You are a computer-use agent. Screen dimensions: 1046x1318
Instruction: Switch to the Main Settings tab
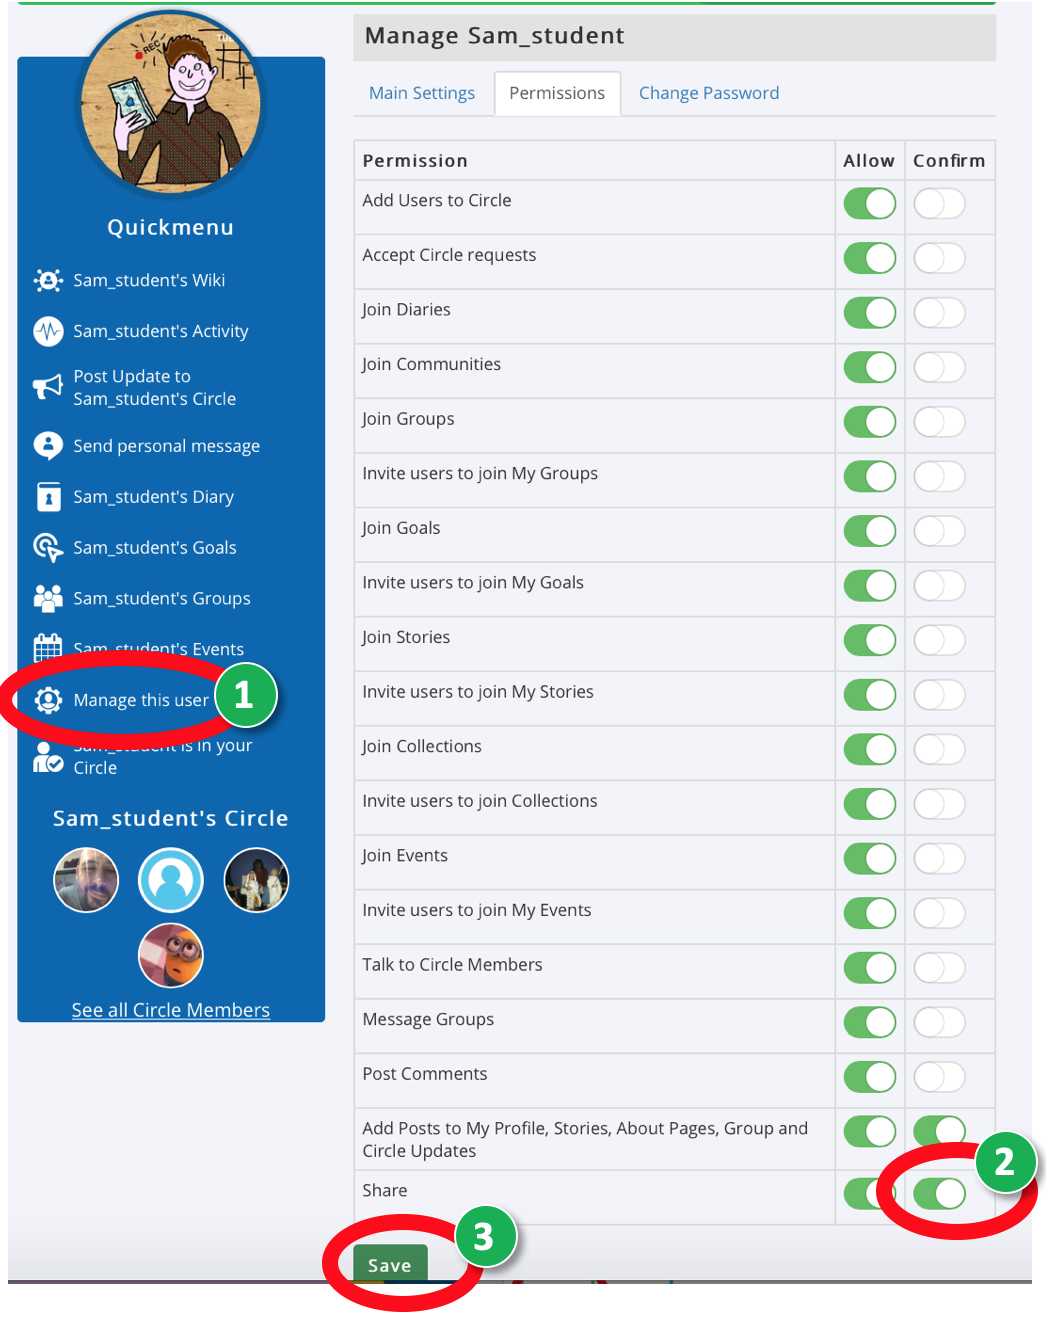(422, 93)
